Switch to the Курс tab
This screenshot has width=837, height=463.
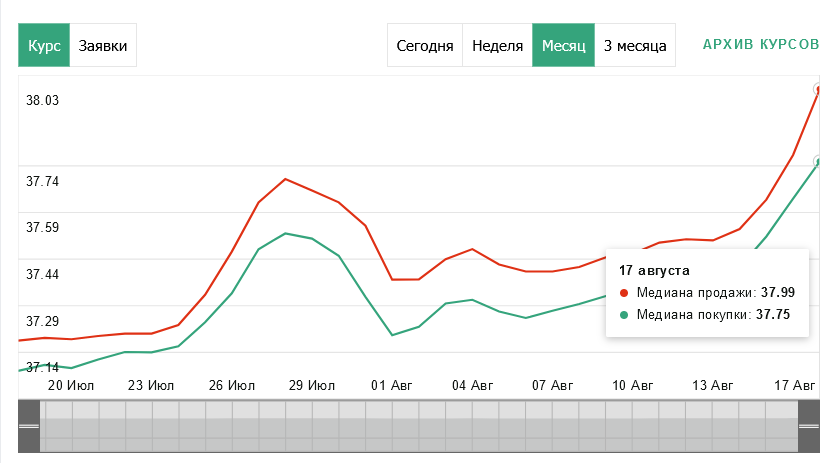click(44, 46)
